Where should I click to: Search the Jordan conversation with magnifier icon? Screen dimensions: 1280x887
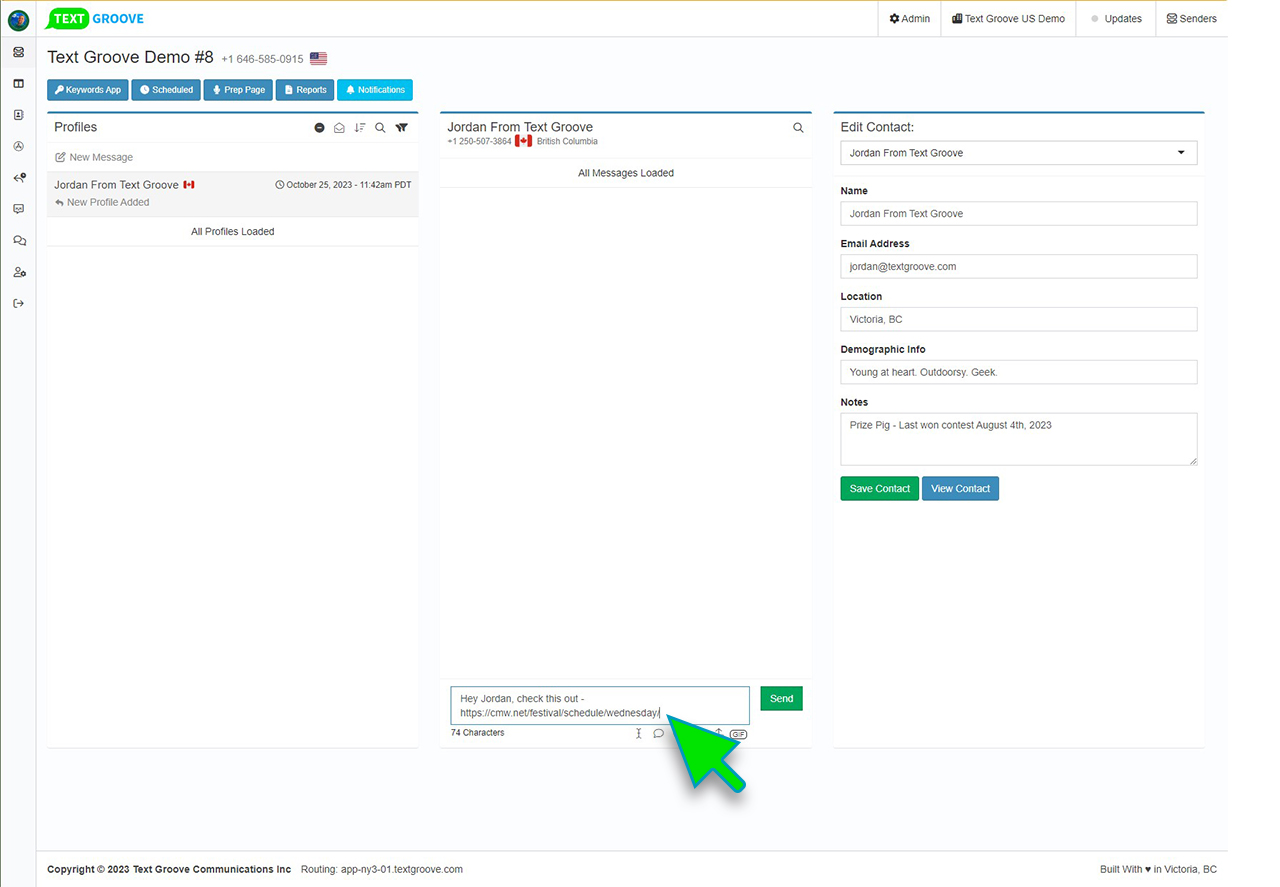pos(798,128)
